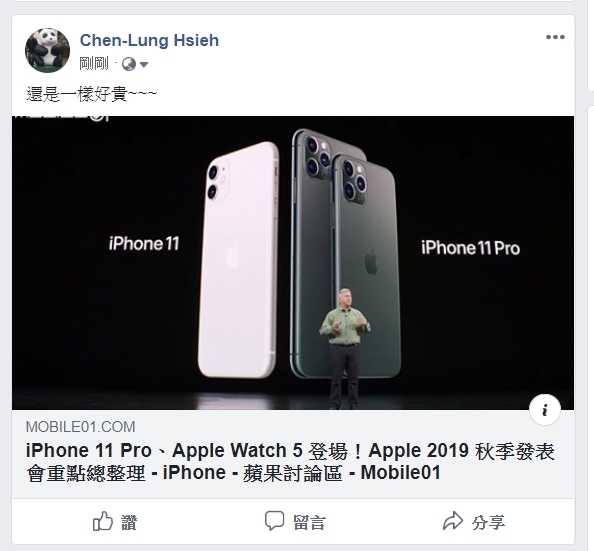Click the iPhone 11 Pro label in image
Image resolution: width=594 pixels, height=551 pixels.
470,248
